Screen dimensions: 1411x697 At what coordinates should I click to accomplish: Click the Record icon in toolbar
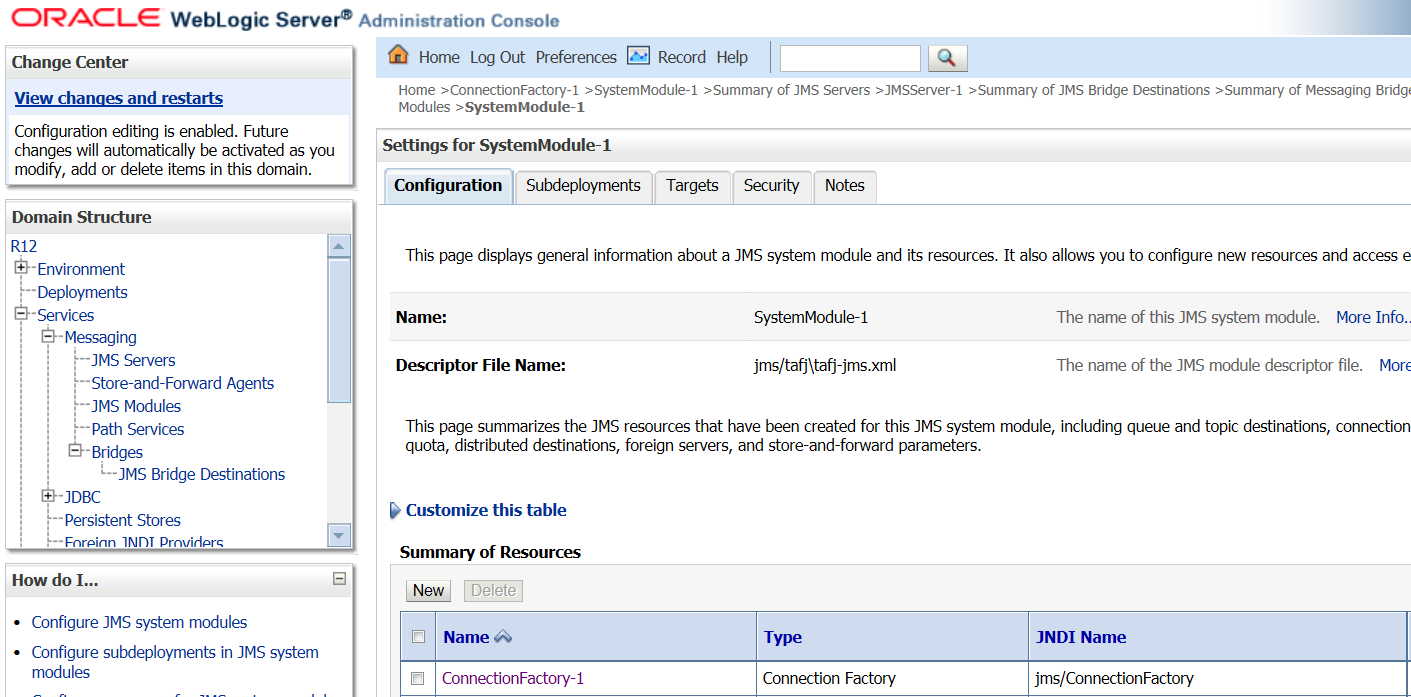(x=639, y=56)
